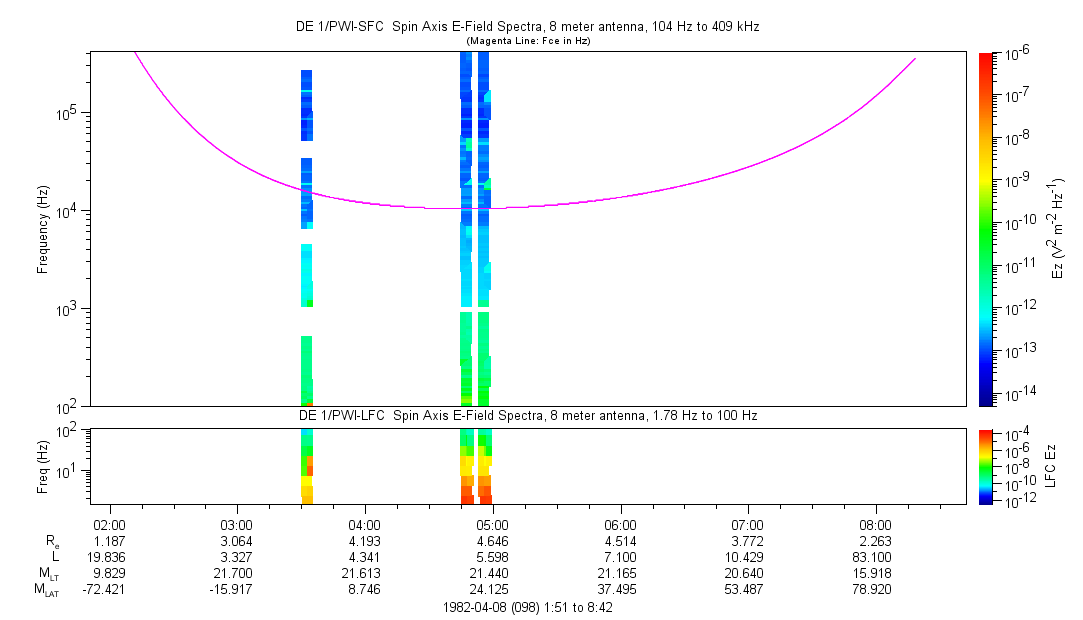The image size is (1083, 620).
Task: Click the '07:00' time tick label
Action: (x=747, y=525)
